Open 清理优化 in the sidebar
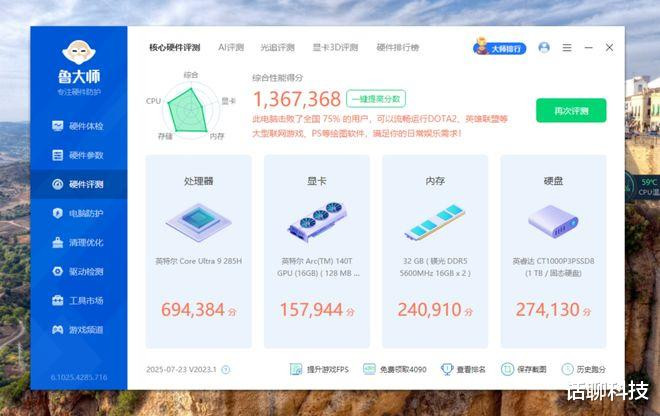The image size is (660, 416). 78,242
